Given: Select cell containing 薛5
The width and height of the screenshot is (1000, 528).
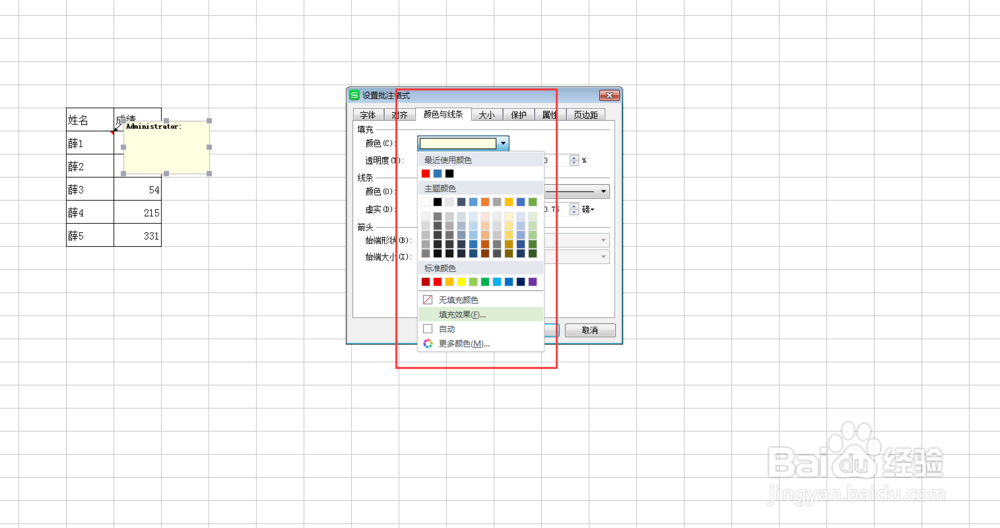Looking at the screenshot, I should click(x=90, y=235).
